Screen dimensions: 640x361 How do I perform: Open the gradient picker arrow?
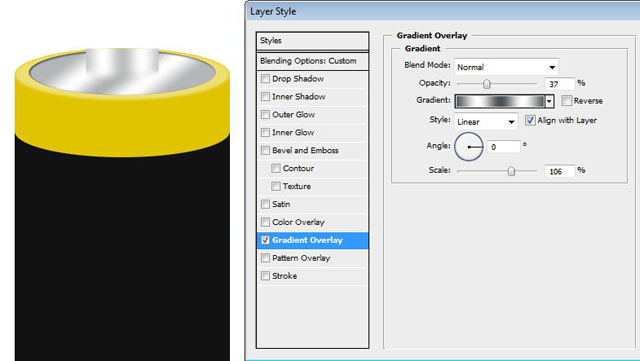(x=549, y=101)
